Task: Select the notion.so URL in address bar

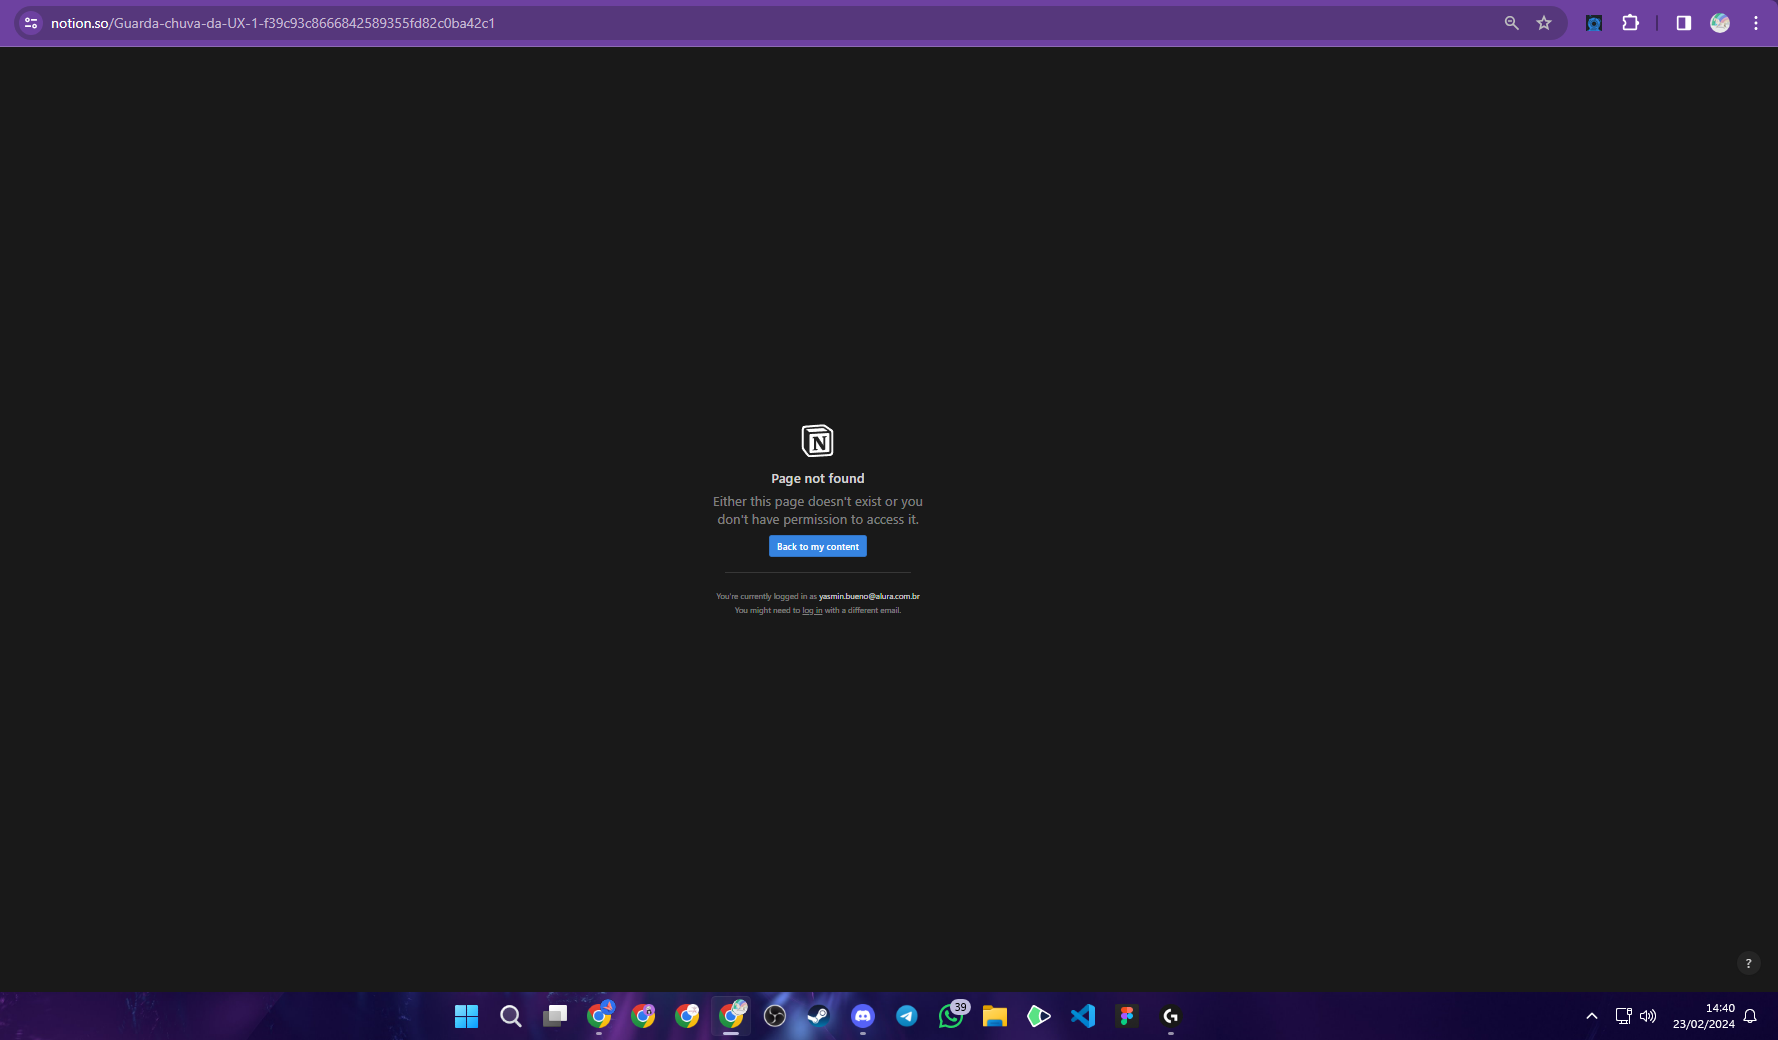Action: 273,23
